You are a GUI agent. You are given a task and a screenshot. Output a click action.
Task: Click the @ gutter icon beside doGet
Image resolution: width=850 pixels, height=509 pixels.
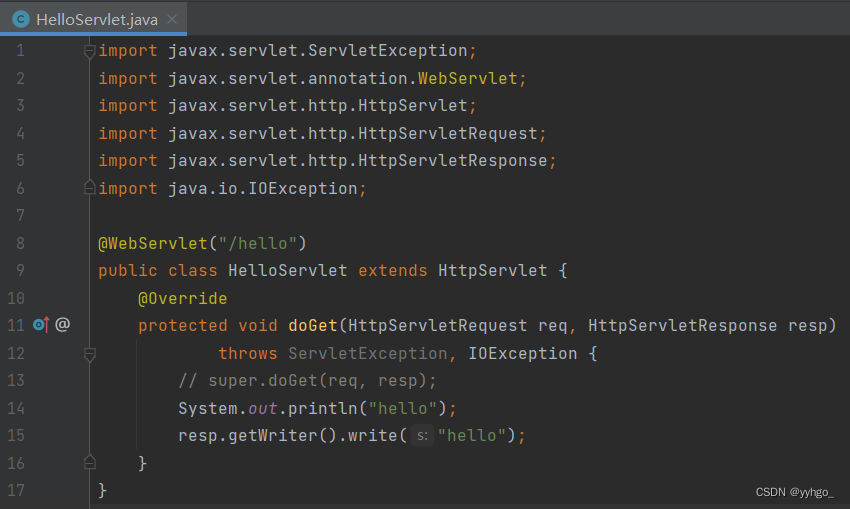click(x=62, y=325)
